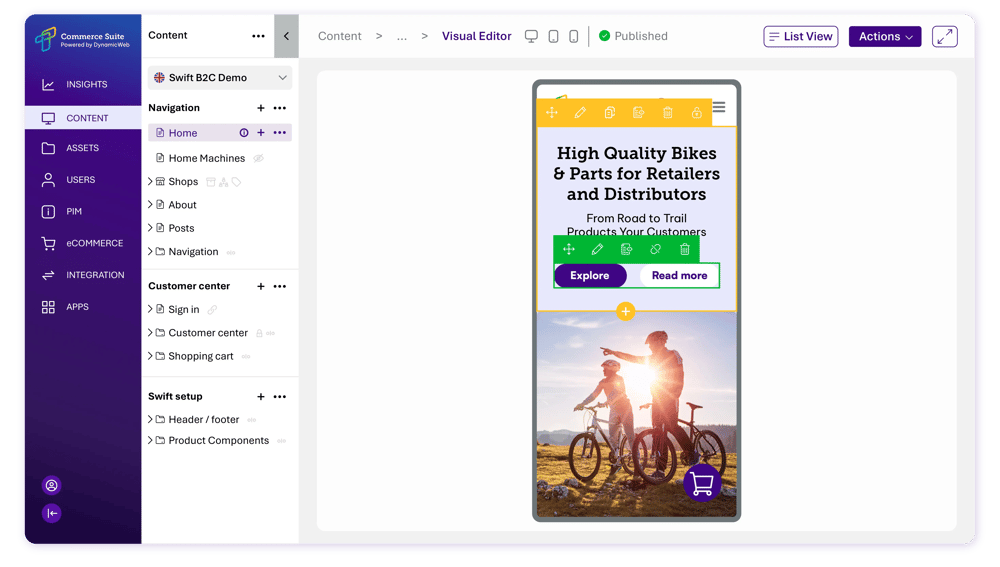Expand the Sign in node
1000x567 pixels.
click(x=151, y=309)
